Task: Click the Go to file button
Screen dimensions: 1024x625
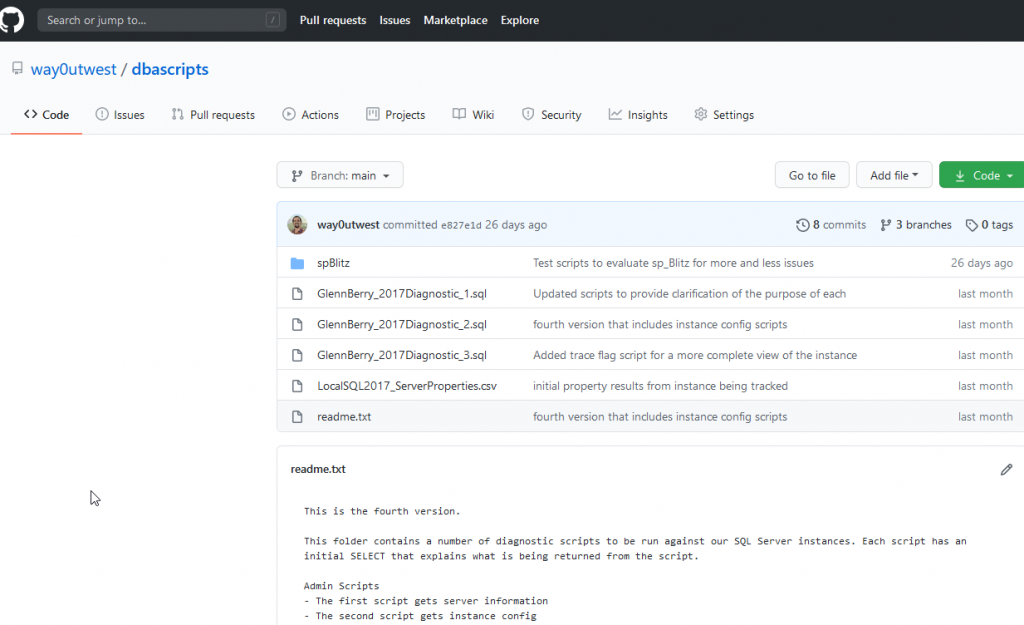Action: click(x=811, y=174)
